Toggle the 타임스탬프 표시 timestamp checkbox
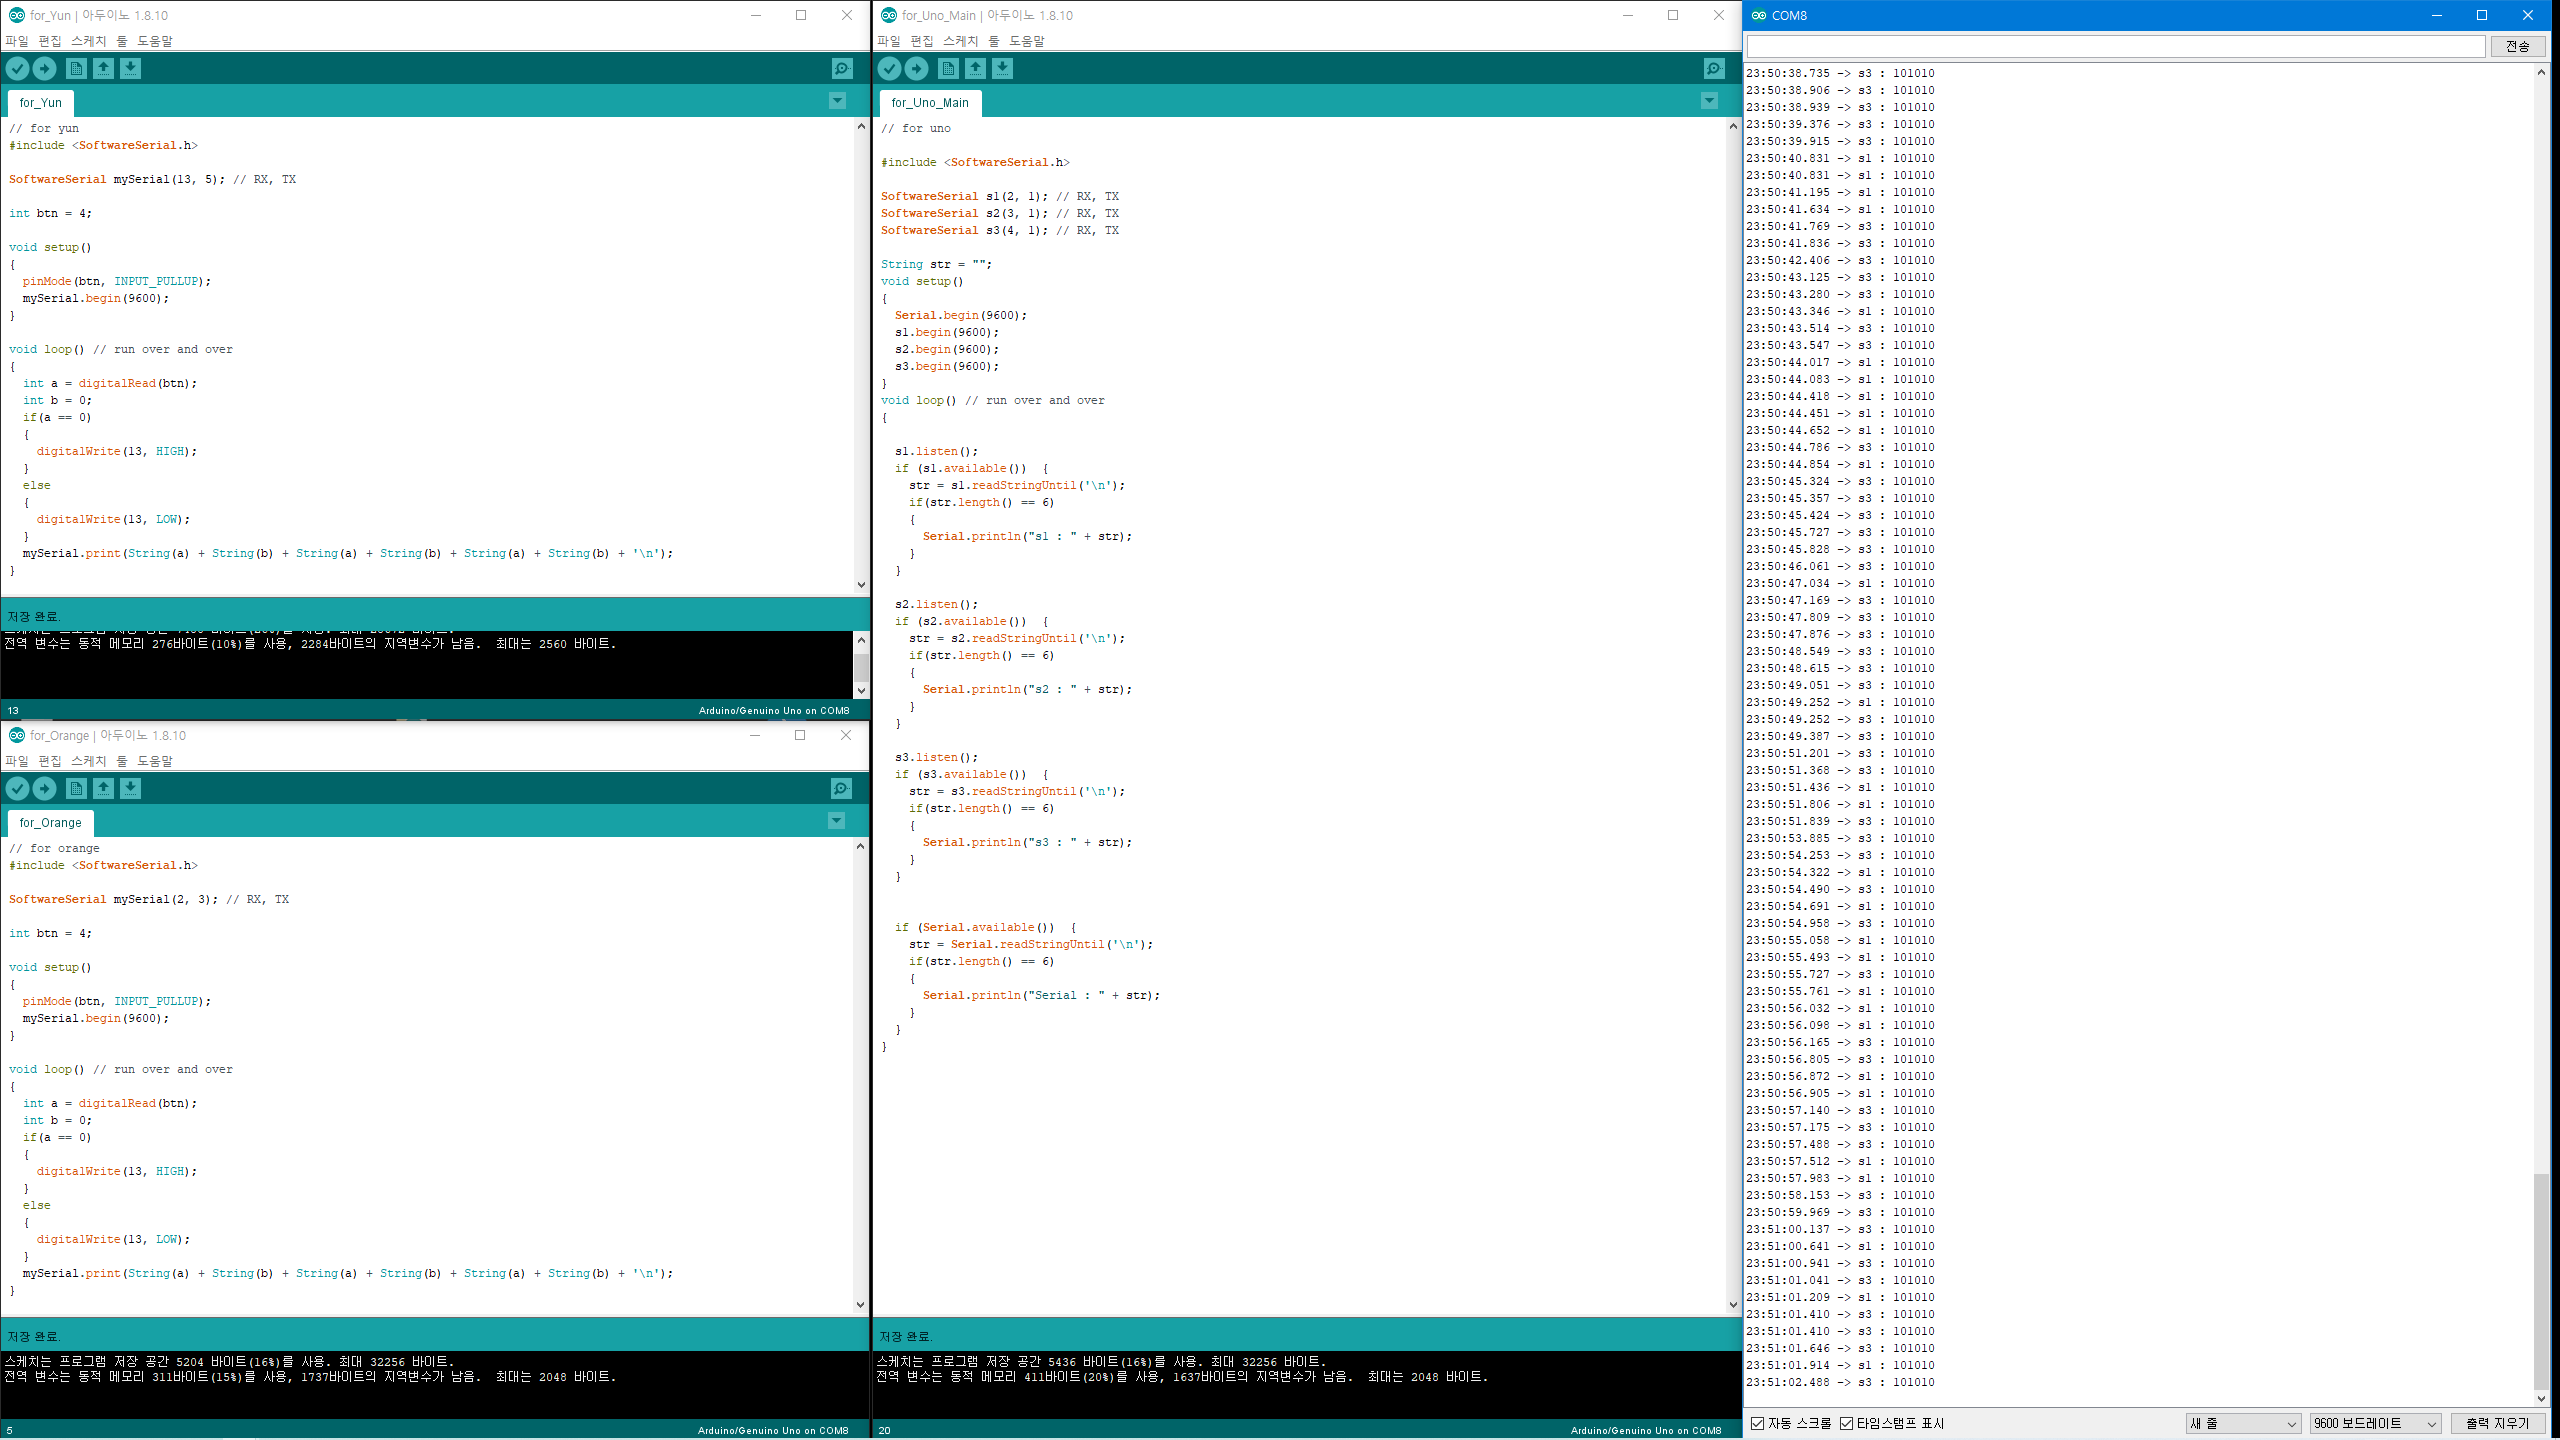 coord(1846,1423)
